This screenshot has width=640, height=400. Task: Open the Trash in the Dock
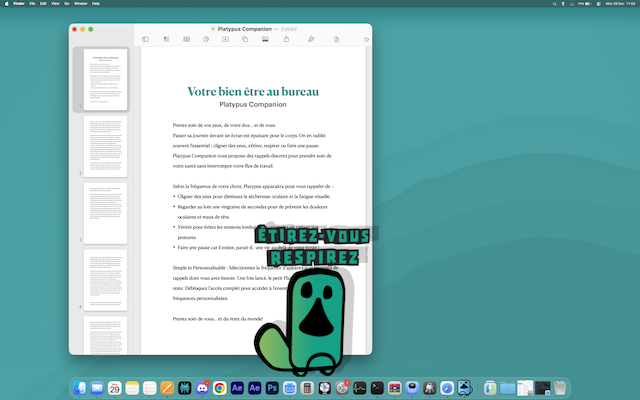561,387
